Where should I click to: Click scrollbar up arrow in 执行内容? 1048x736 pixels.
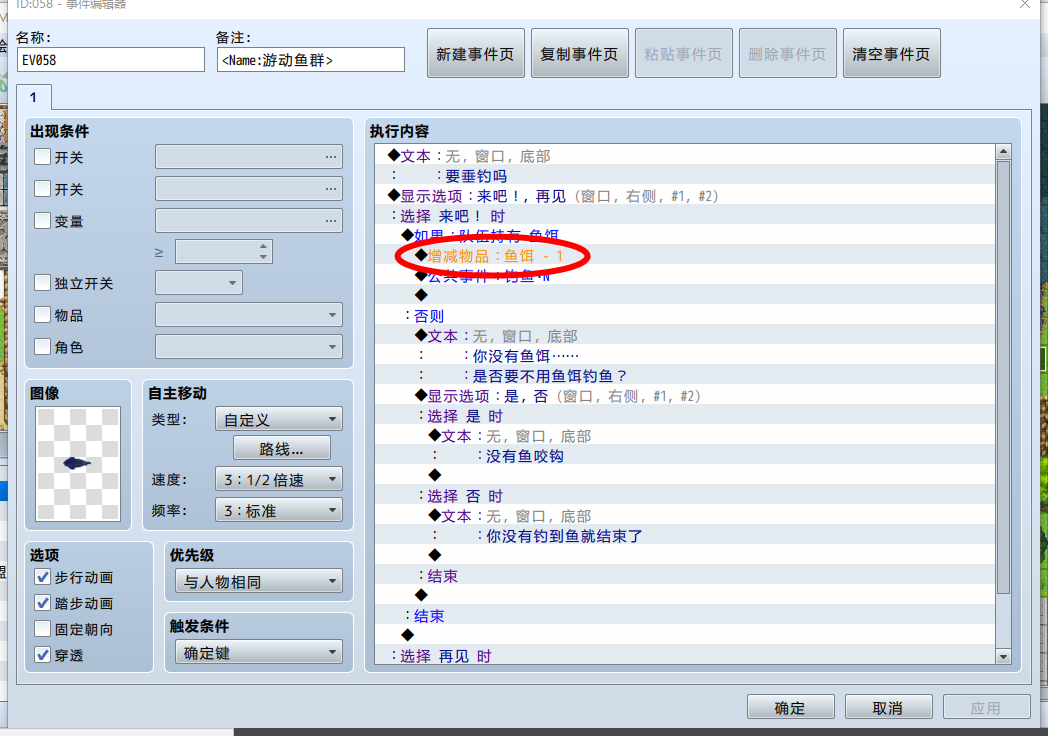pyautogui.click(x=1003, y=152)
